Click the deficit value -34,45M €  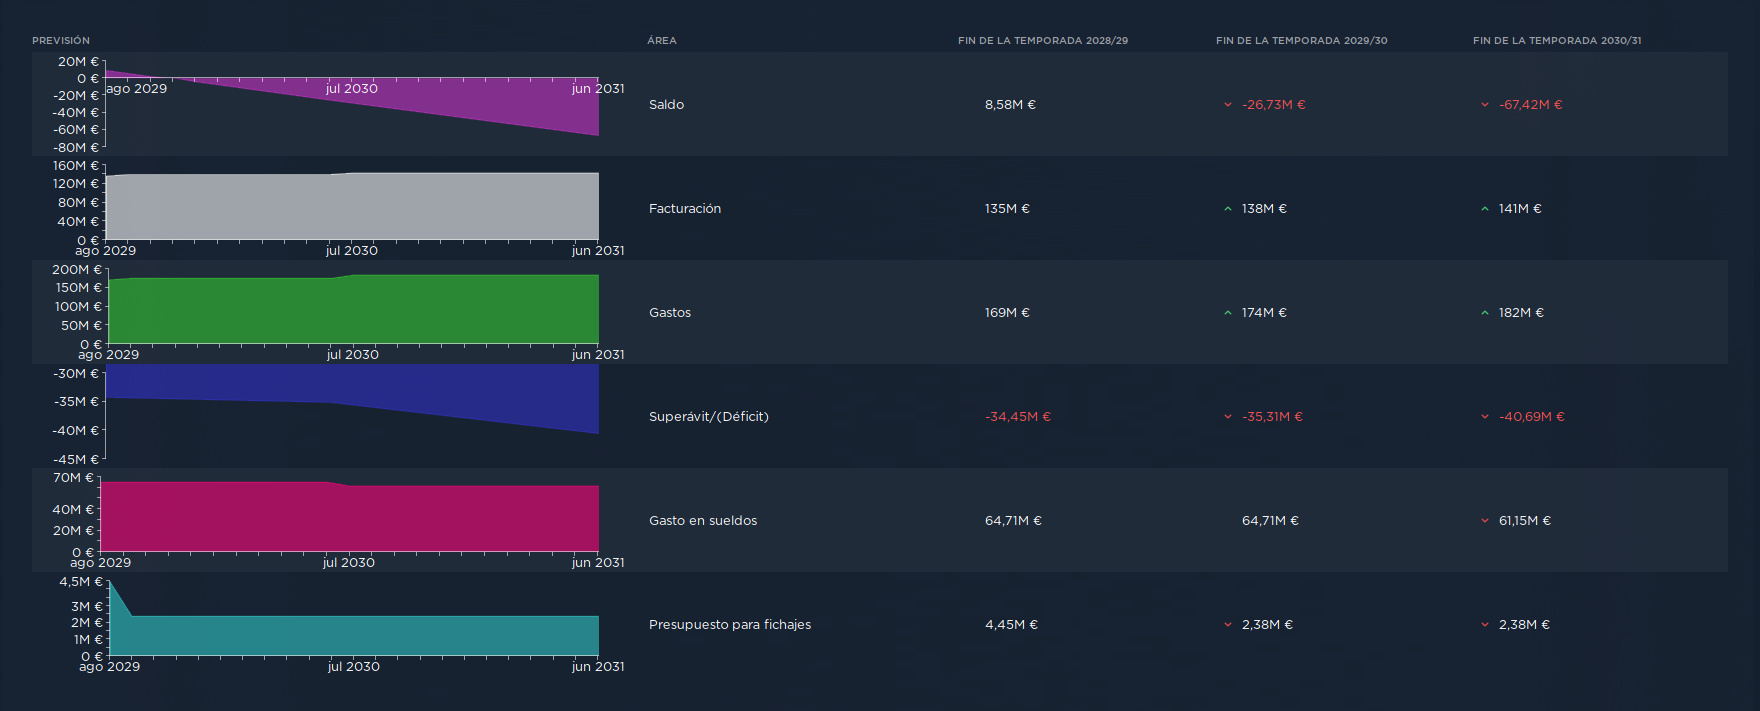pyautogui.click(x=1018, y=417)
